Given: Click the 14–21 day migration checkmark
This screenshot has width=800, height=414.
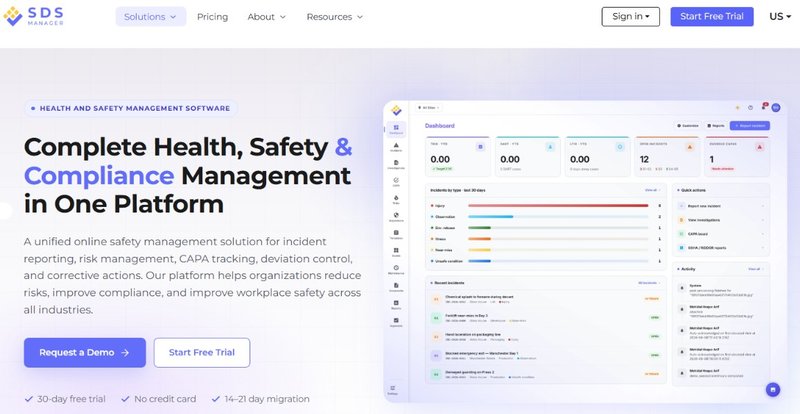Looking at the screenshot, I should (216, 399).
